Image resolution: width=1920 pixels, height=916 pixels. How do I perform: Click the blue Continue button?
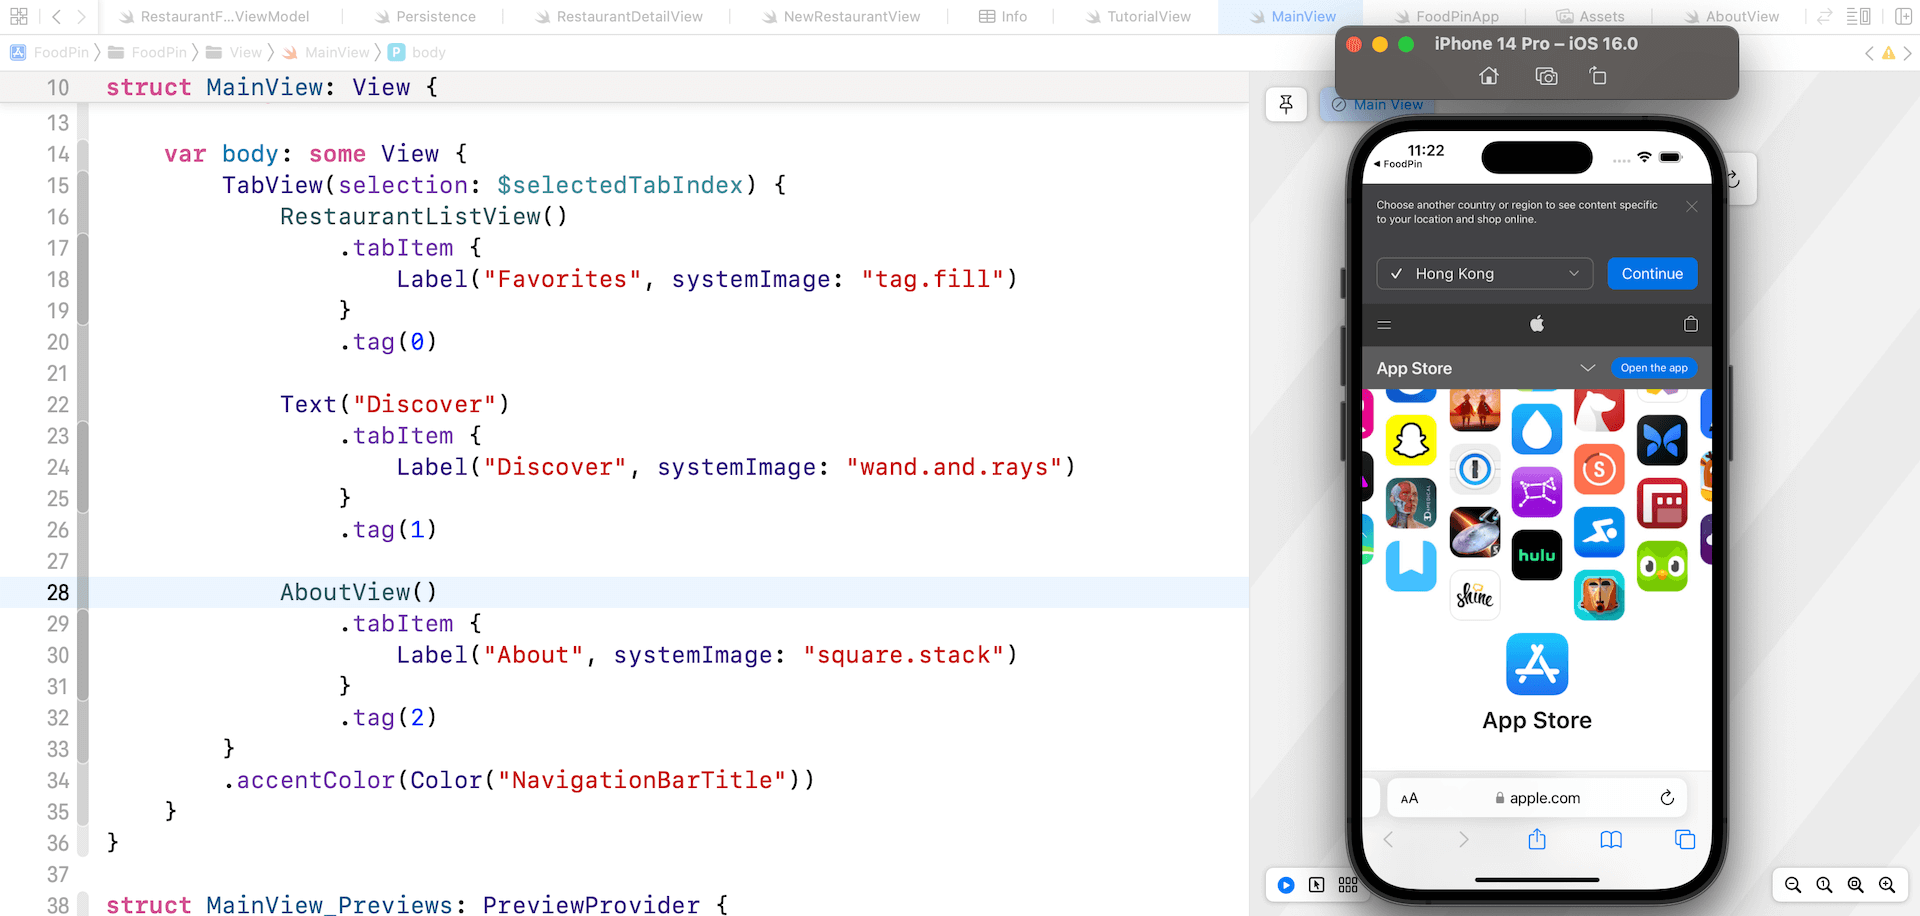[1652, 274]
